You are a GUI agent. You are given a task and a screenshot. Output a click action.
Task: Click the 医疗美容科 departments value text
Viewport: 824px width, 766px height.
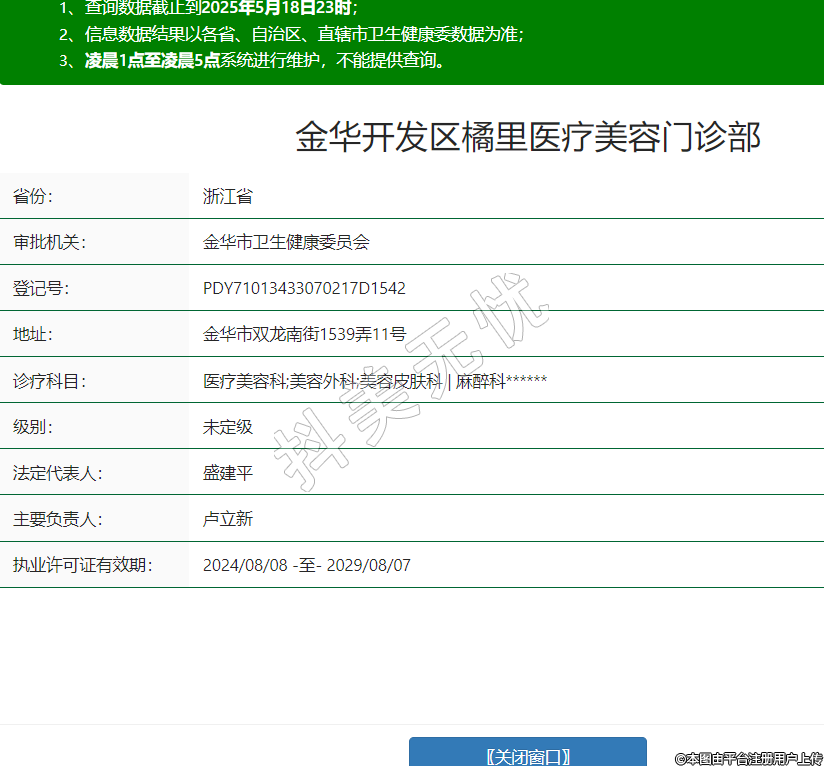point(374,381)
